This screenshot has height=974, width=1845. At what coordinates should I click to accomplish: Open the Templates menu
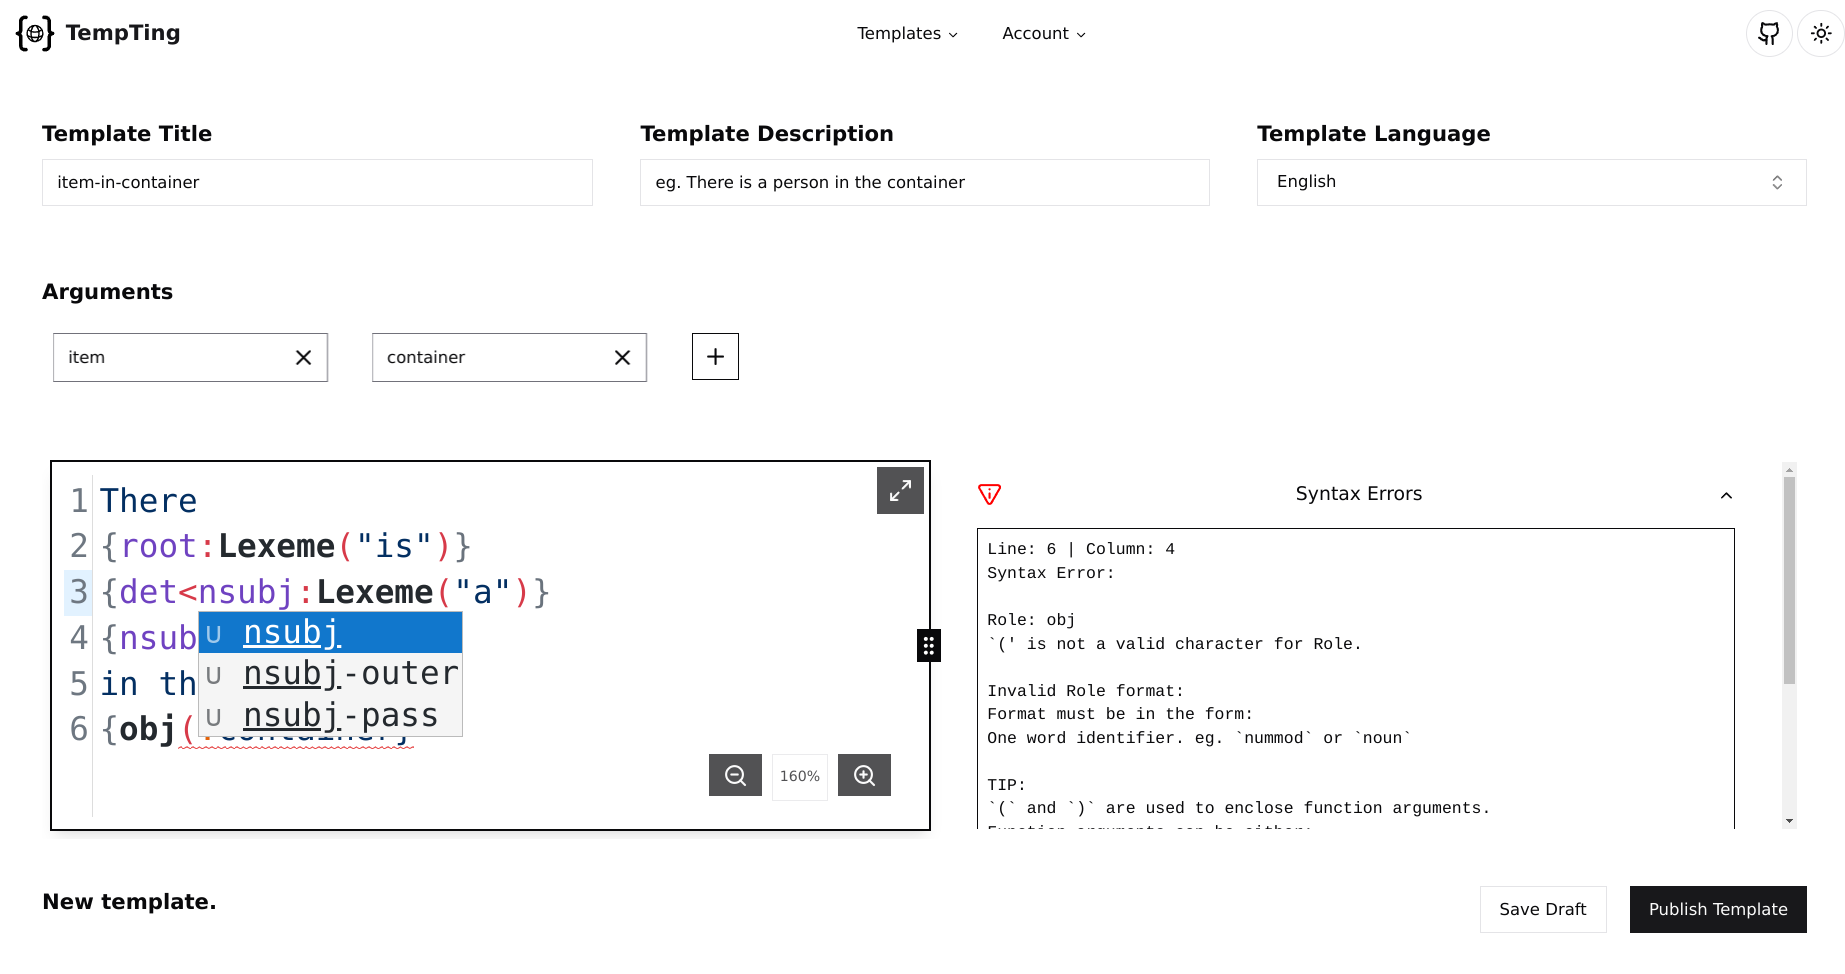(907, 34)
